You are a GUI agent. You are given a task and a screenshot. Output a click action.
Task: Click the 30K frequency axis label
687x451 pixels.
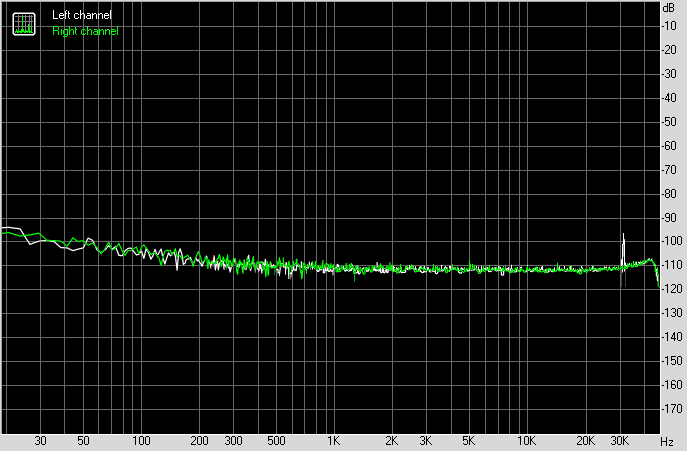pos(620,440)
